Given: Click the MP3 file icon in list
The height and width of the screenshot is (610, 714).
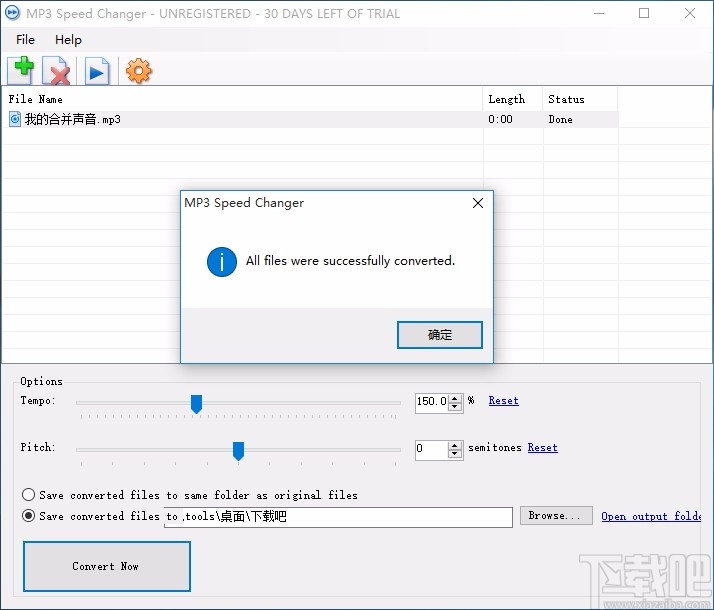Looking at the screenshot, I should point(15,119).
